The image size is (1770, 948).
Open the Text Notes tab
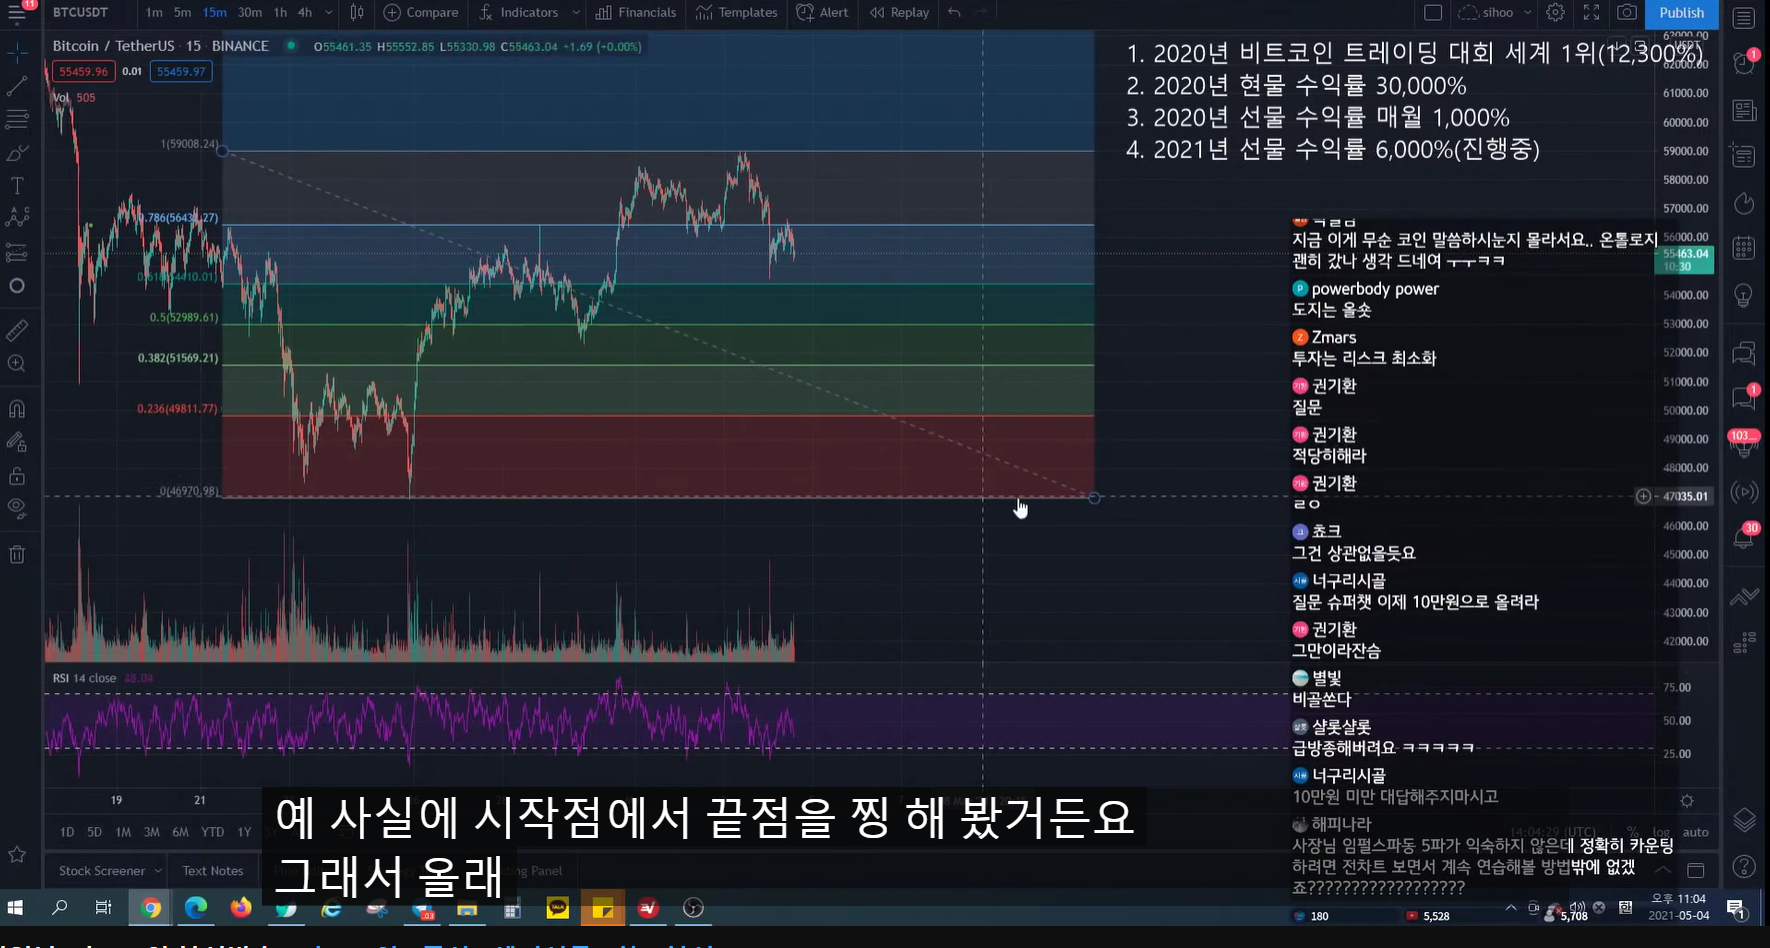(x=213, y=871)
